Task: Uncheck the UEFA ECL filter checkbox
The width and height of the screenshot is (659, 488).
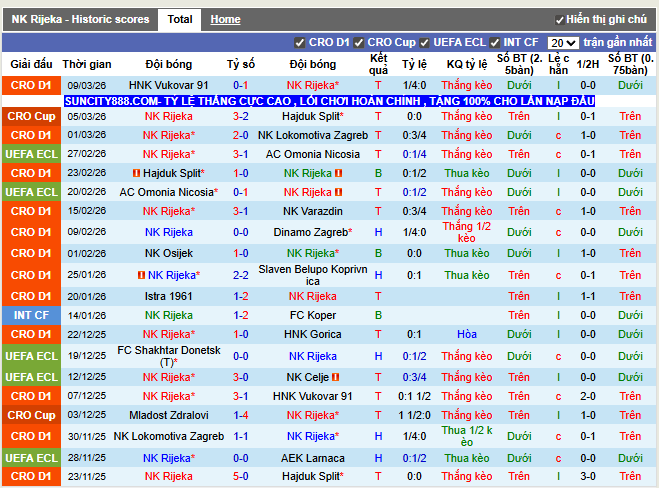Action: tap(424, 43)
